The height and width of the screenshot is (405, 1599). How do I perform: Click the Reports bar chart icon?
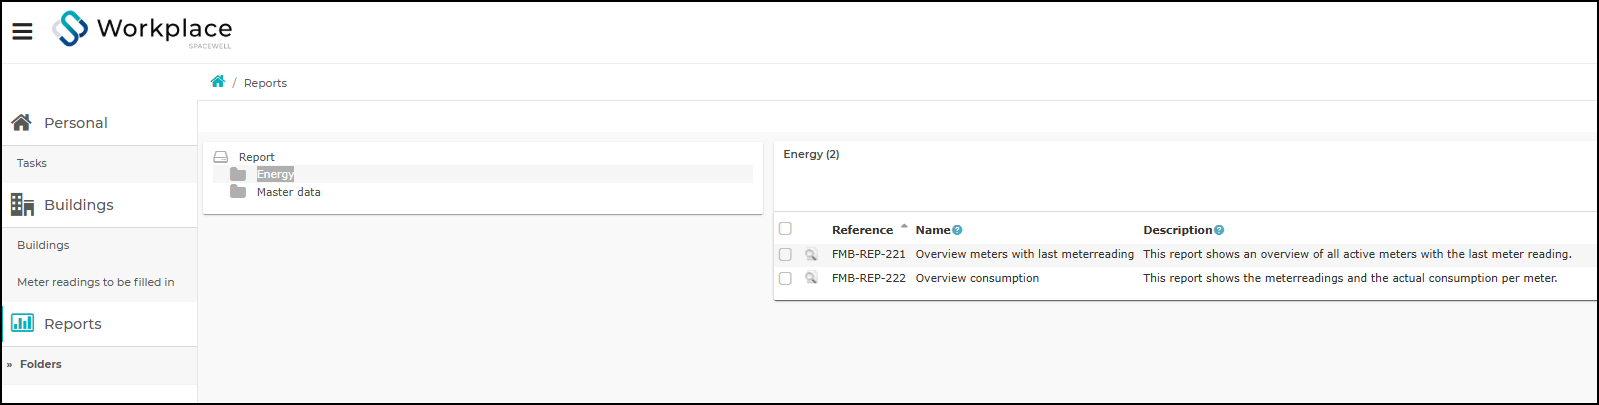22,323
